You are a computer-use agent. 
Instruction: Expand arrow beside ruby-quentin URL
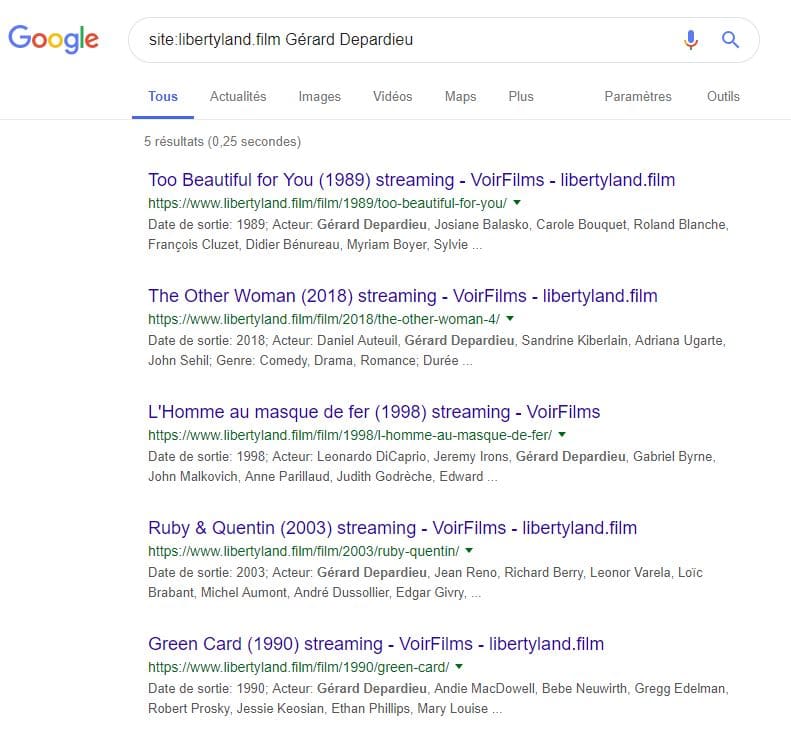coord(469,551)
